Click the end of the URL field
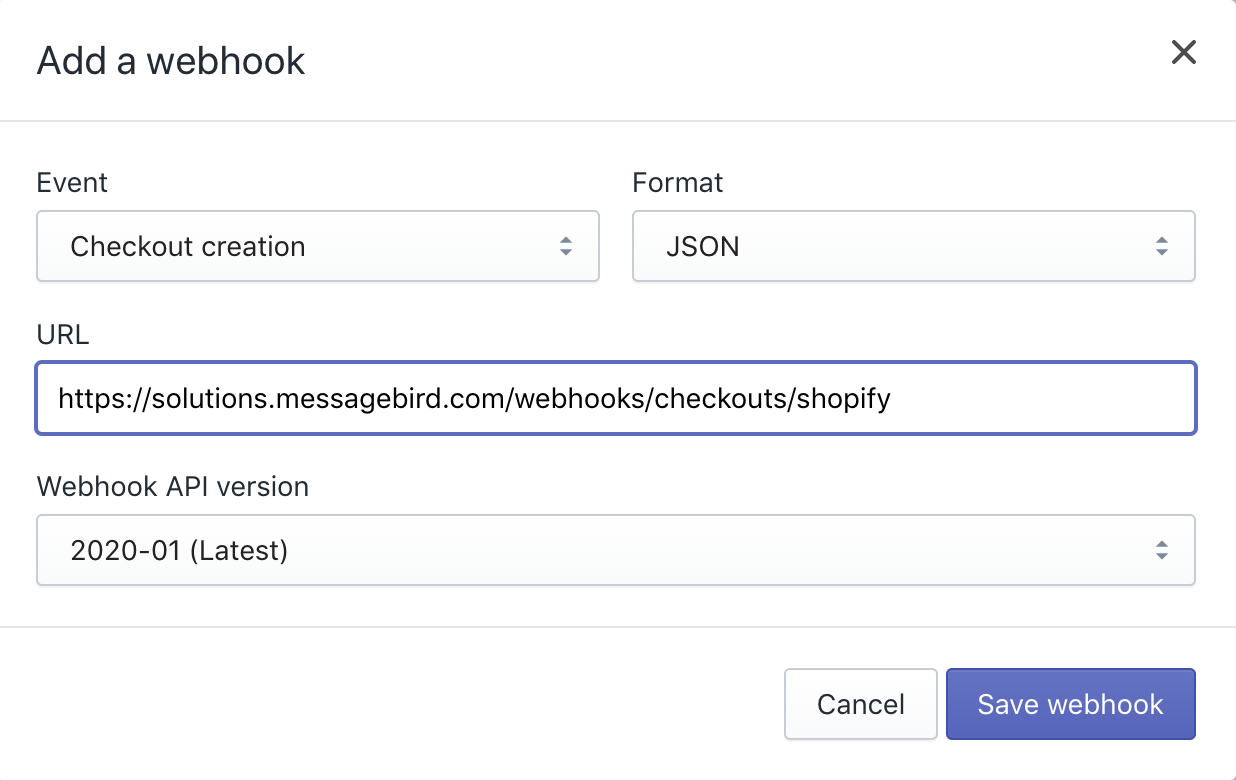This screenshot has height=780, width=1236. pyautogui.click(x=1040, y=399)
